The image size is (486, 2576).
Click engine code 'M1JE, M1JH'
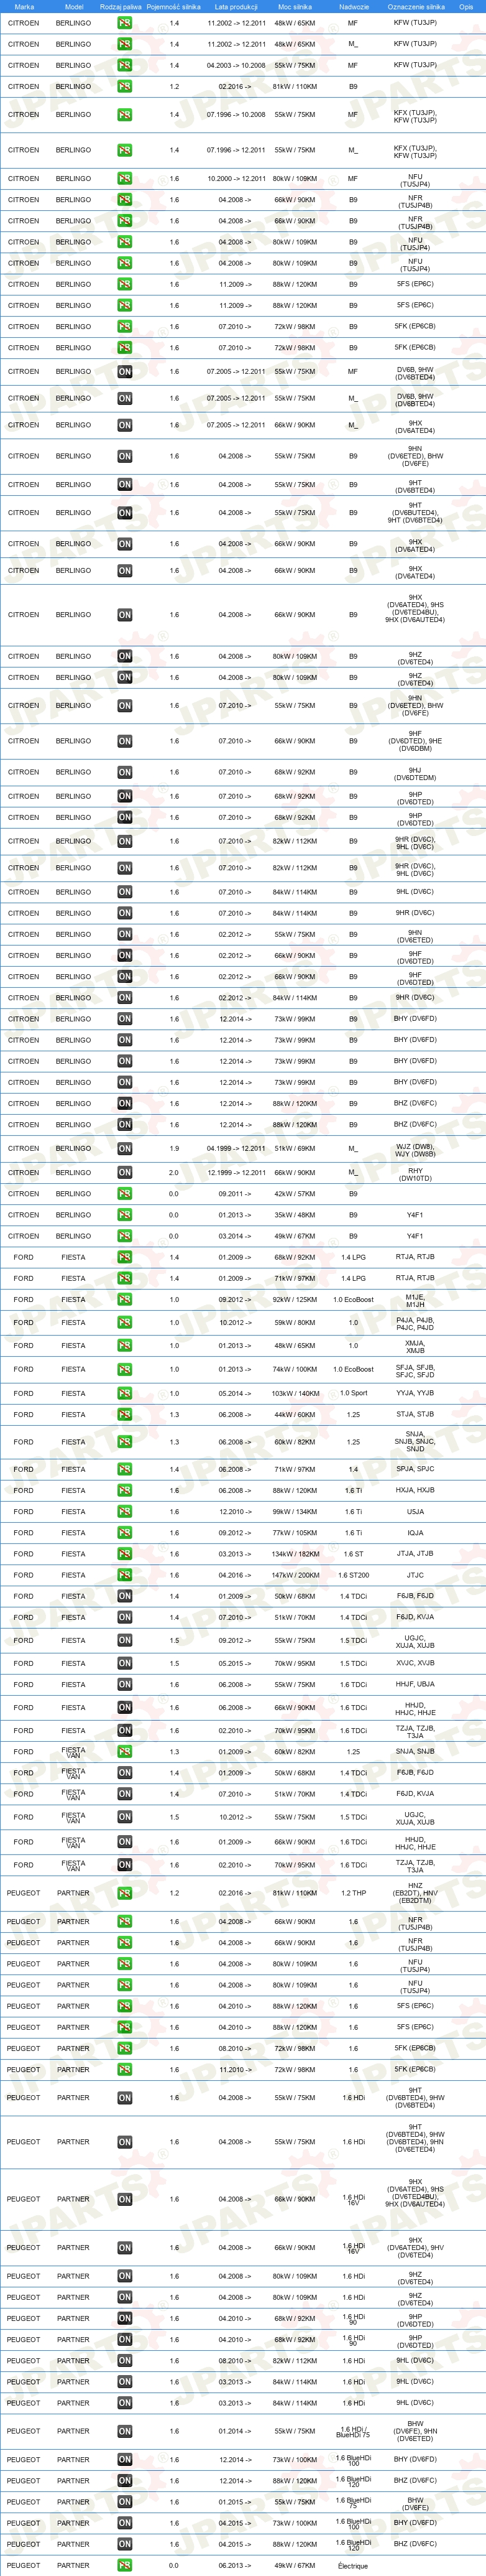pos(415,1301)
